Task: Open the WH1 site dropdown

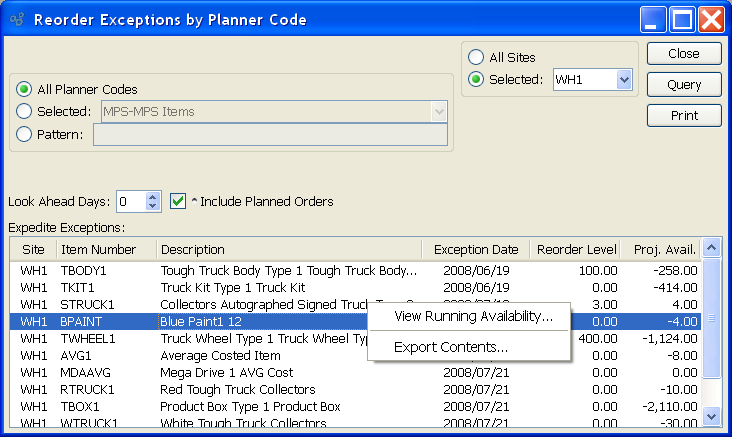Action: coord(625,80)
